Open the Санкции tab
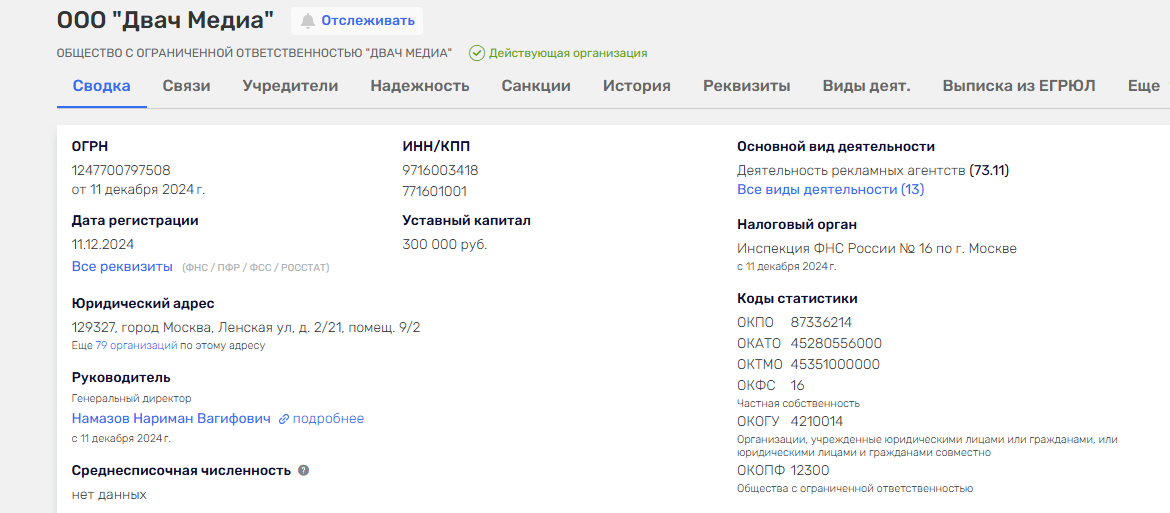This screenshot has height=513, width=1170. tap(536, 86)
